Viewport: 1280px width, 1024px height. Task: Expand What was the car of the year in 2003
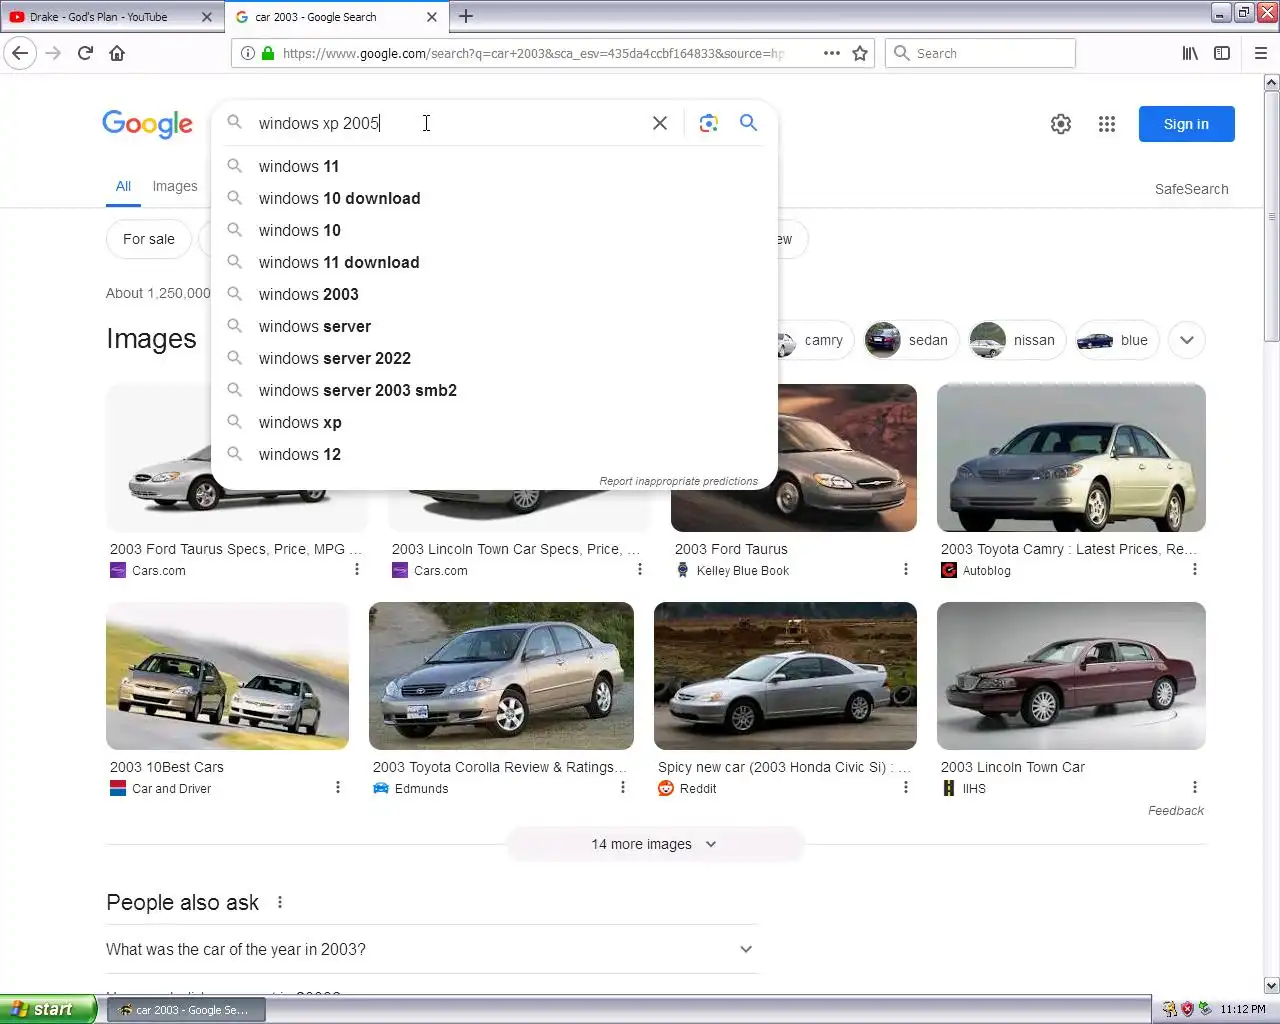coord(432,949)
